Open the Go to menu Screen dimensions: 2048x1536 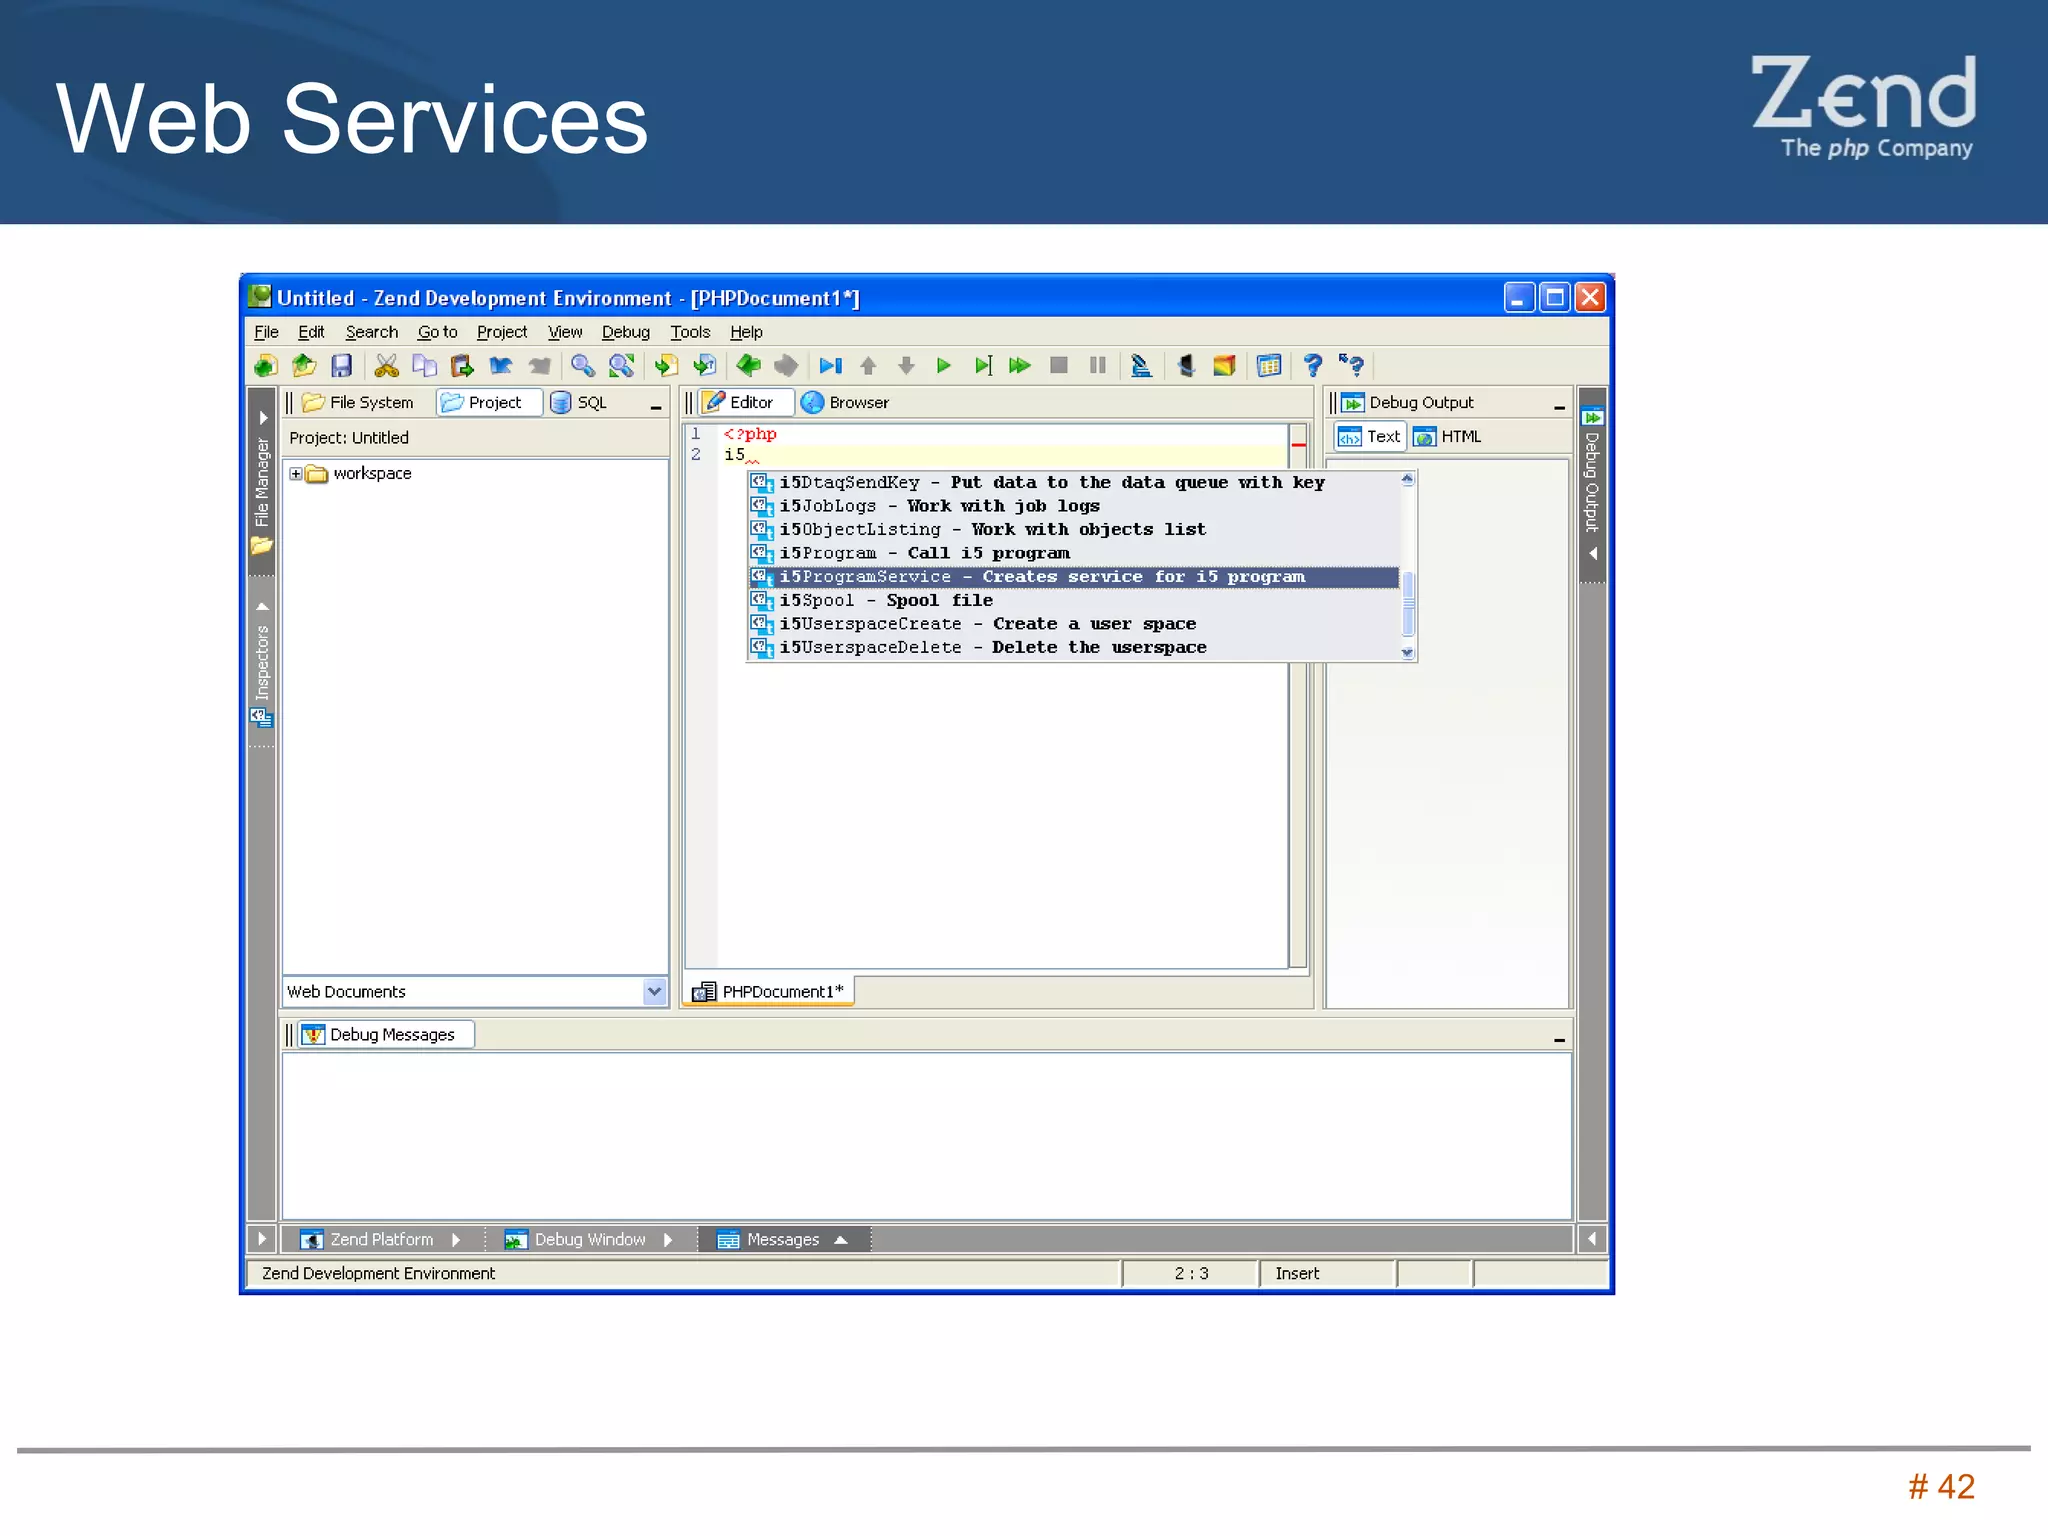click(x=437, y=332)
